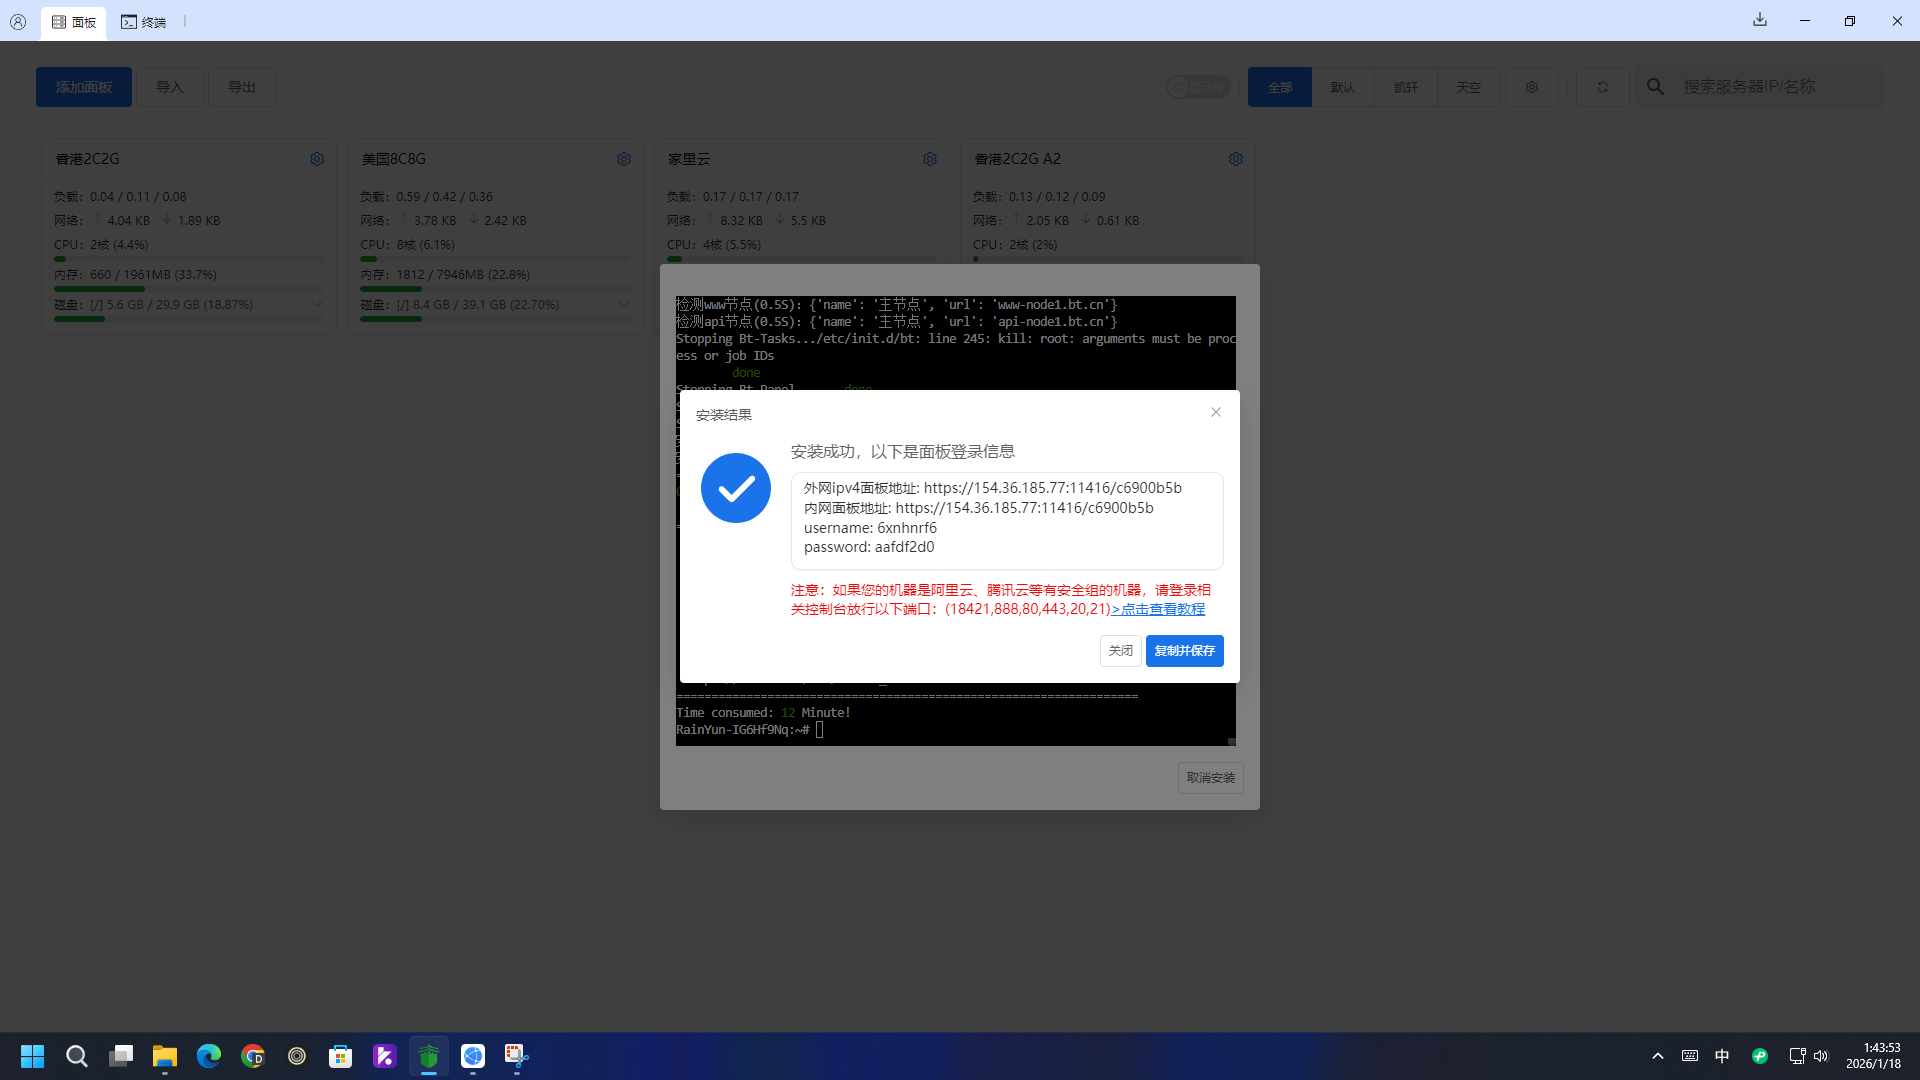
Task: Click the 关闭 button in dialog
Action: tap(1120, 651)
